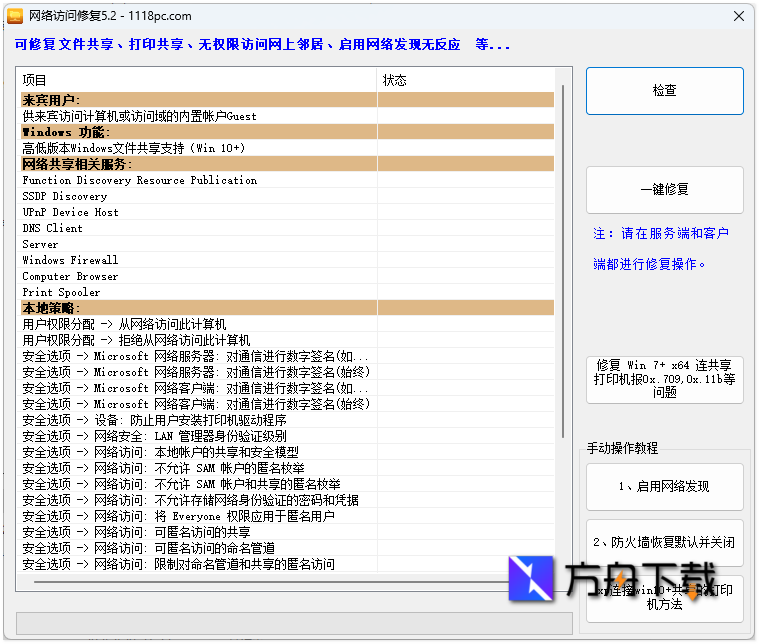Select the Windows Firewall row
The image size is (759, 644).
click(287, 260)
